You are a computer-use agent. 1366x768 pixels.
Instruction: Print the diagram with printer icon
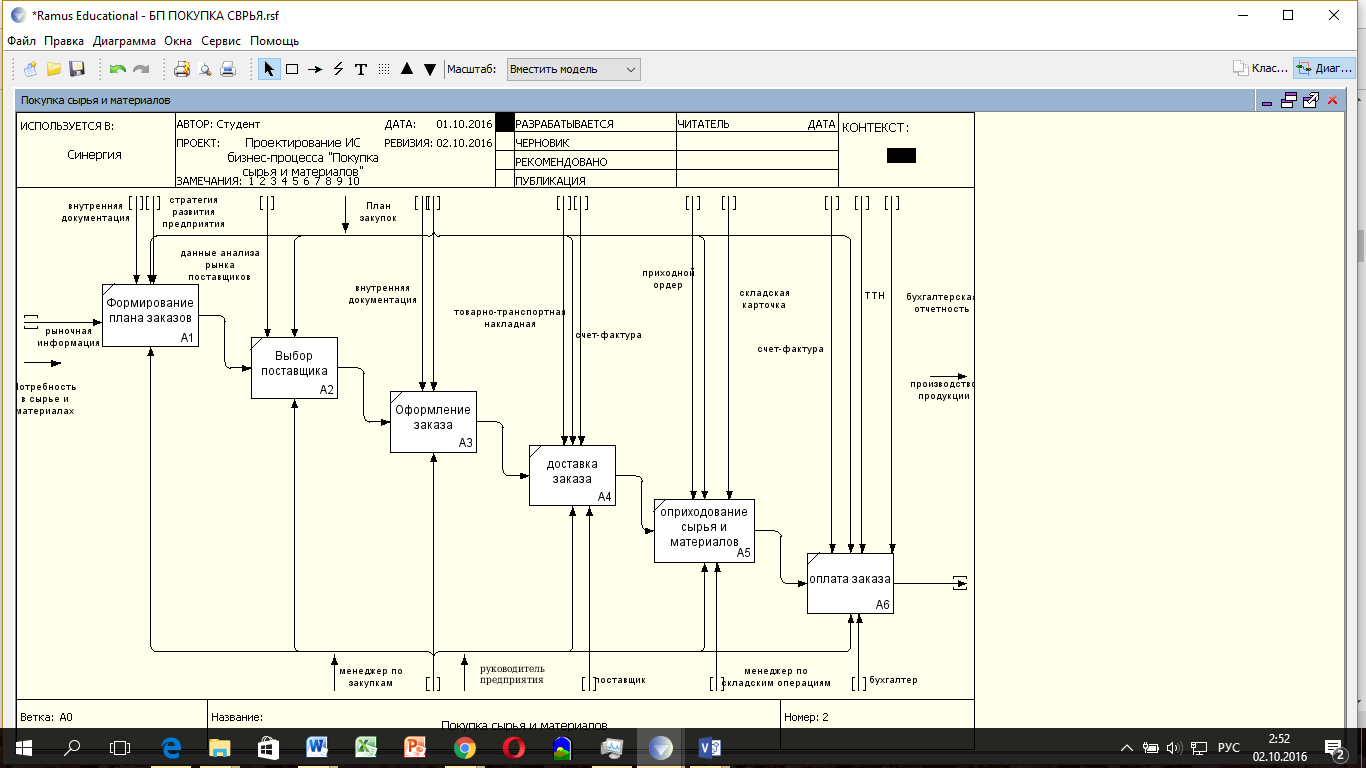click(x=228, y=69)
